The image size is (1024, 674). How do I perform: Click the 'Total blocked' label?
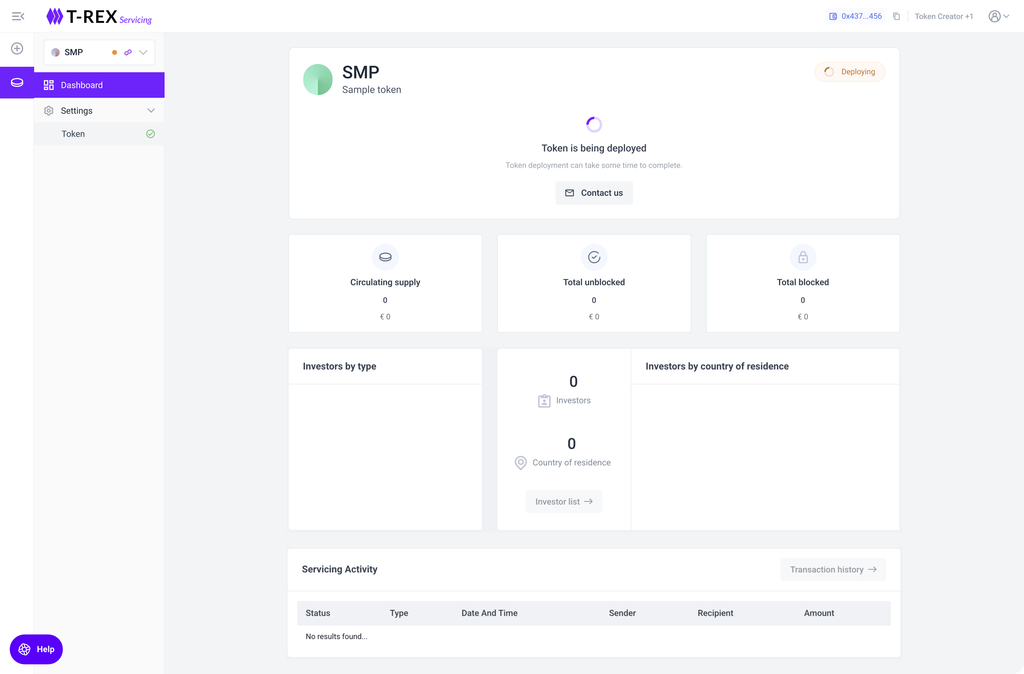[803, 282]
